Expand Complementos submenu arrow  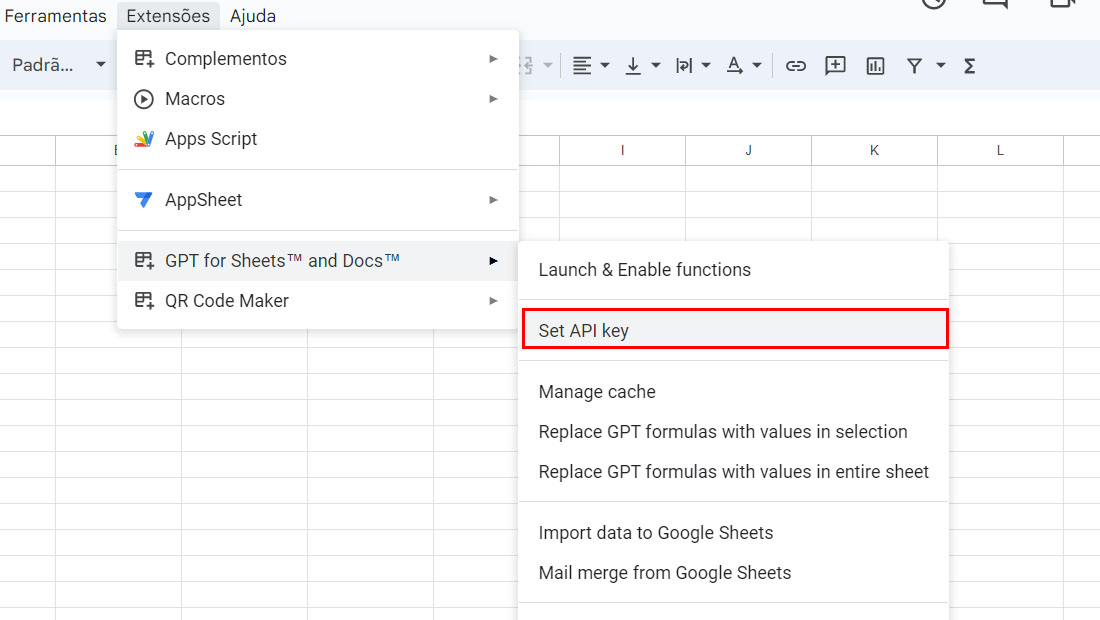pos(493,59)
